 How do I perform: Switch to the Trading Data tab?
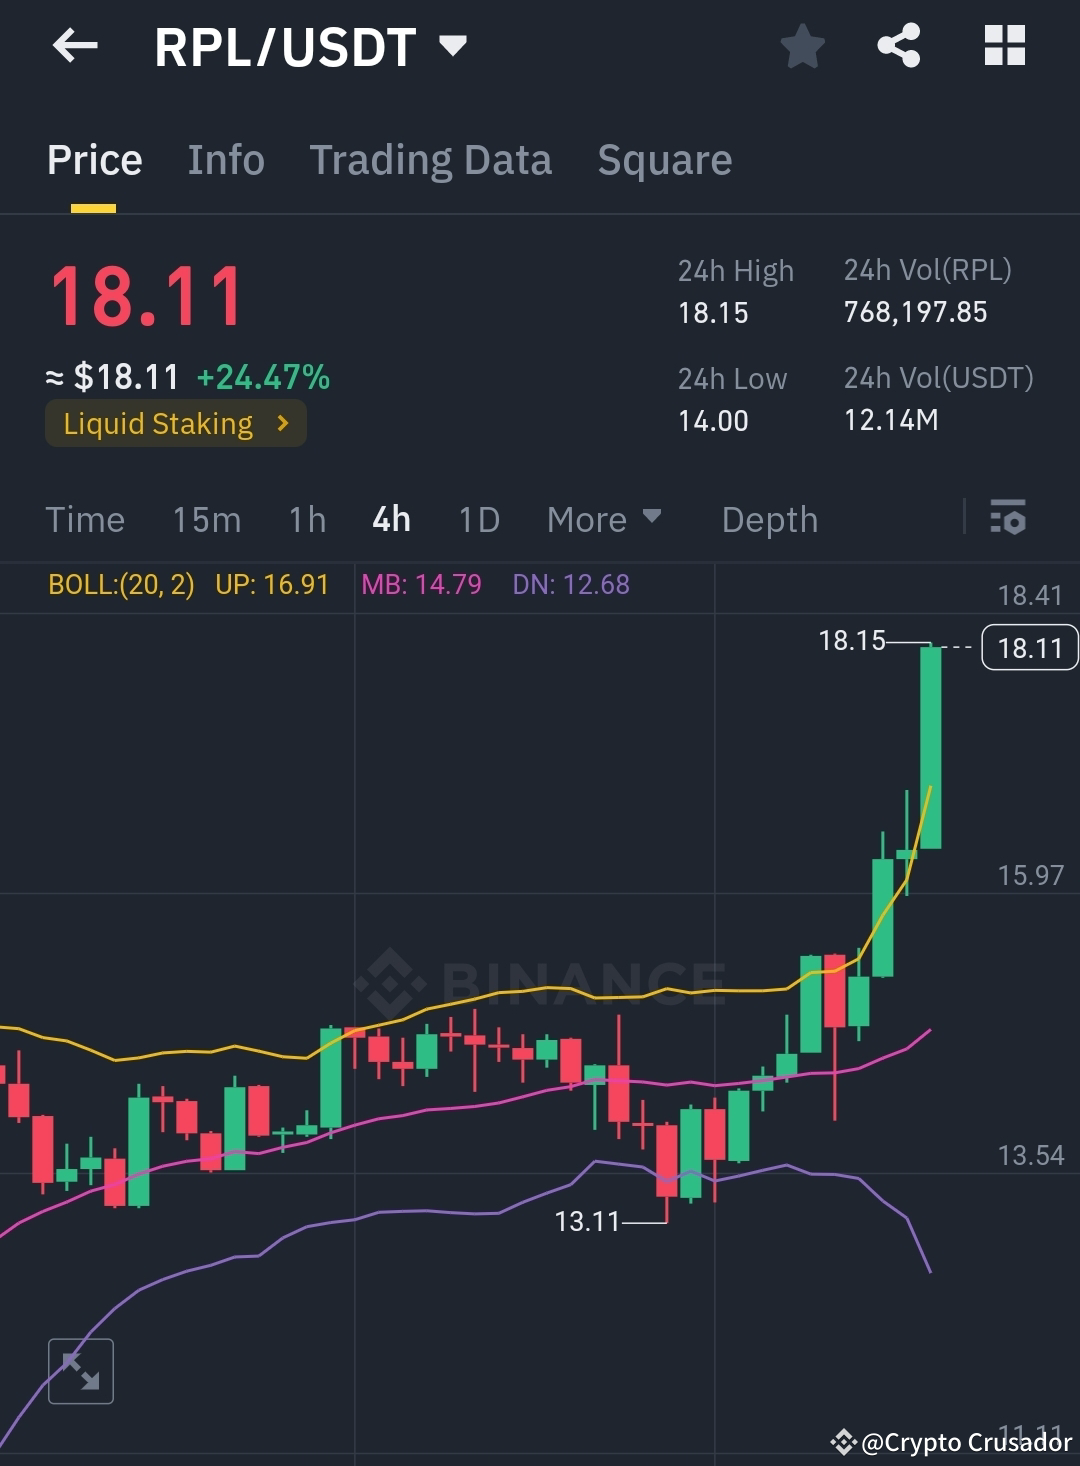(431, 160)
